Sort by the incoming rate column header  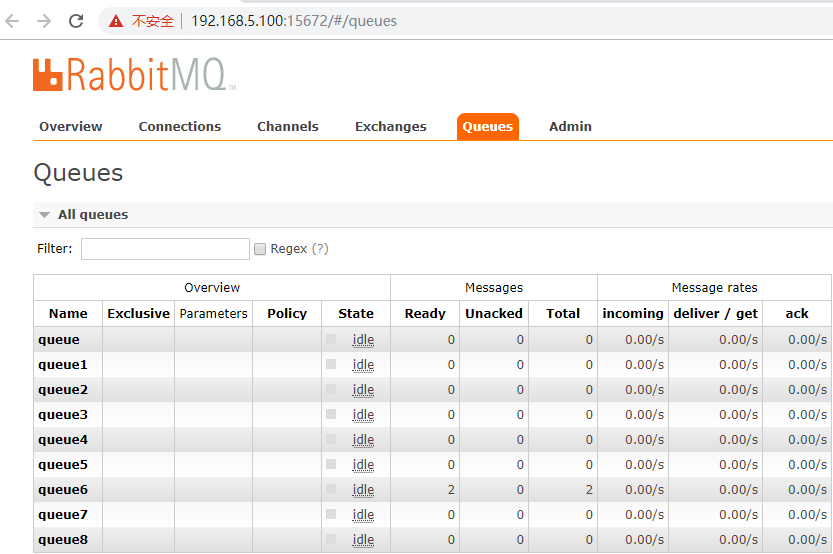[633, 313]
